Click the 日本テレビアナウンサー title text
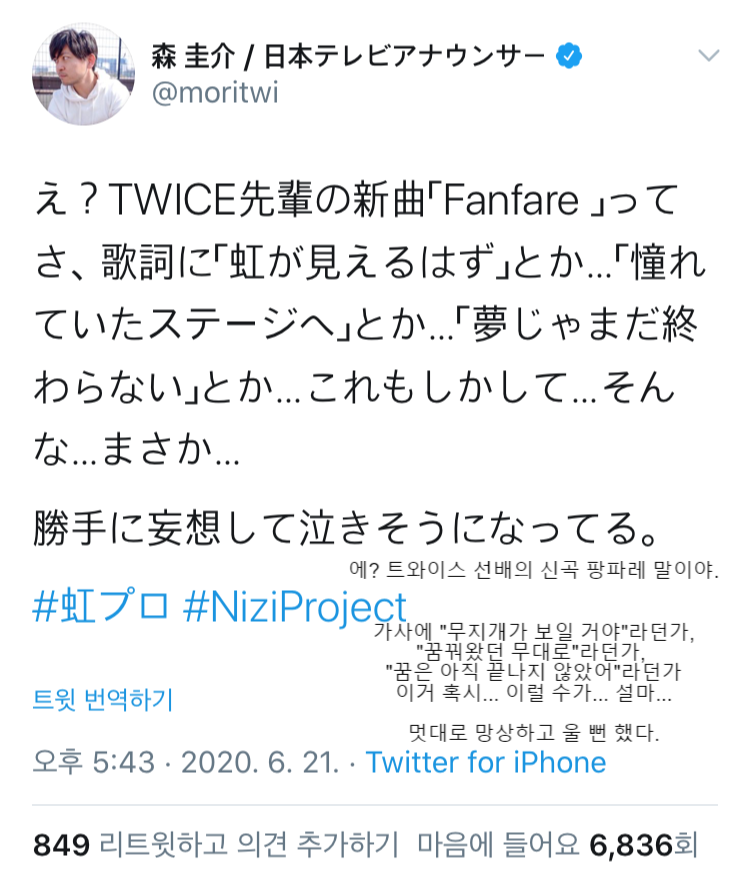This screenshot has width=750, height=874. [404, 56]
